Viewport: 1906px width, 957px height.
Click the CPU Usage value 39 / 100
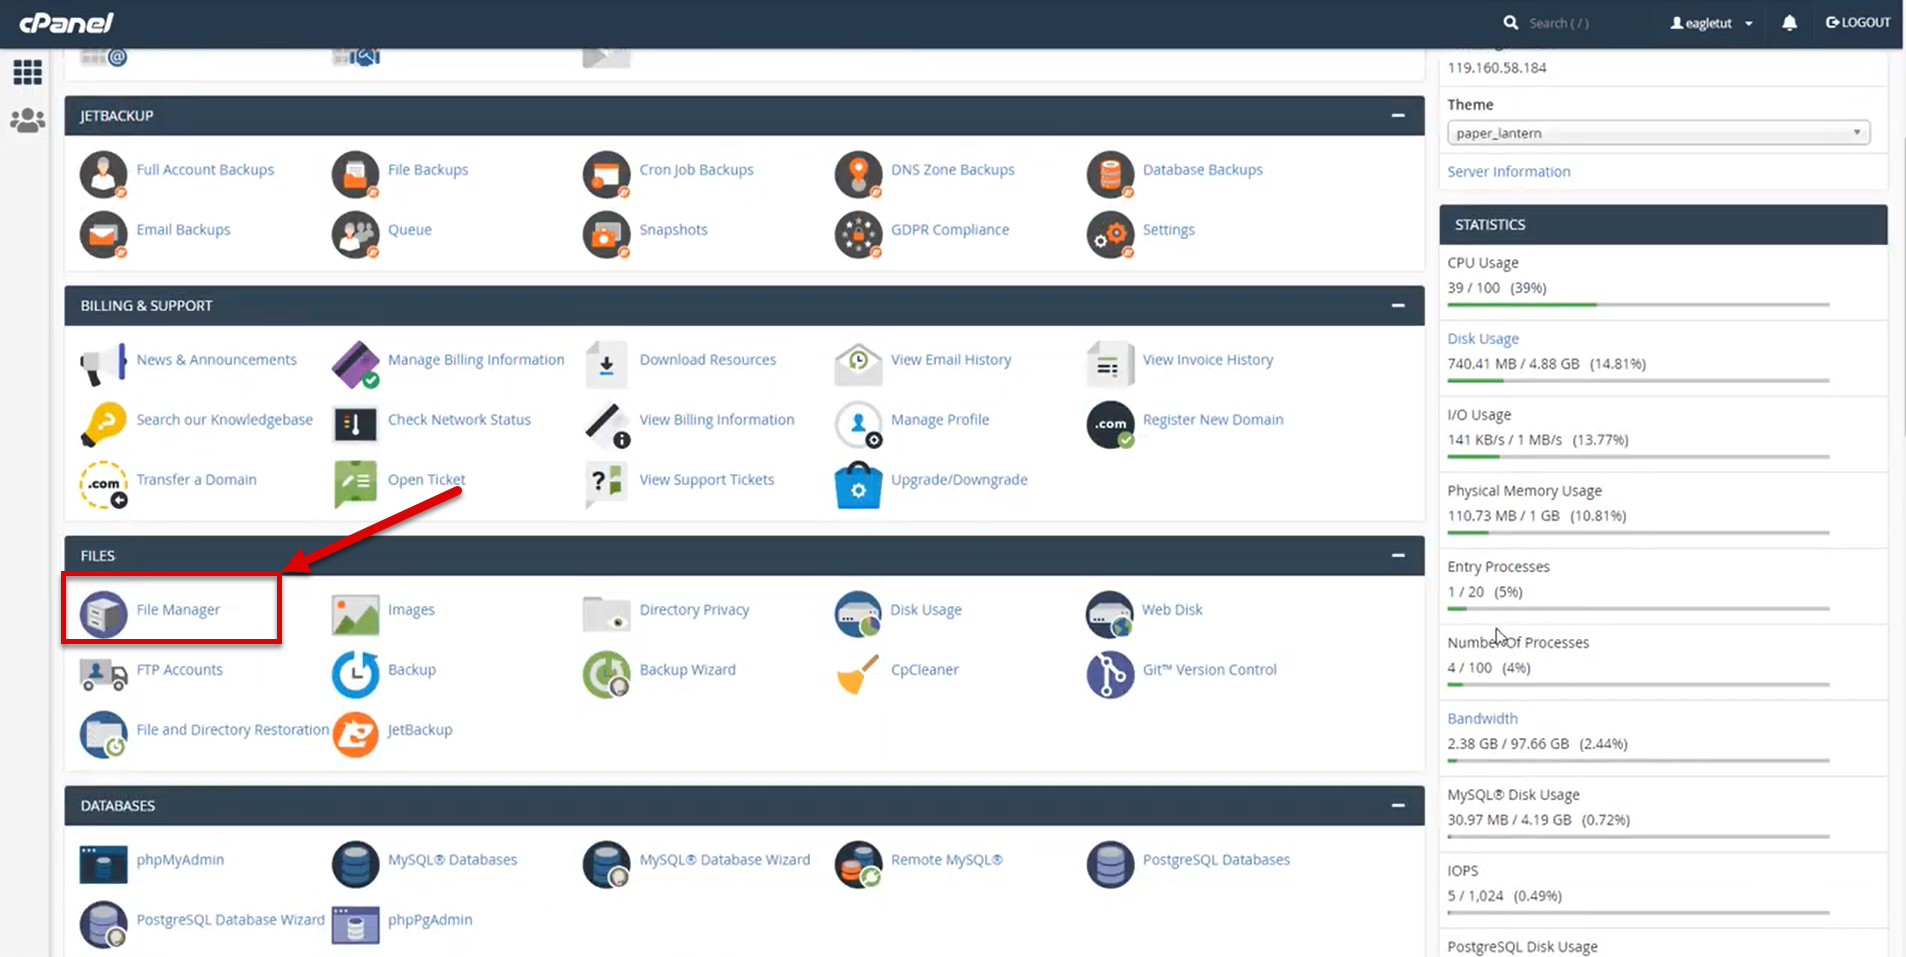[1474, 288]
